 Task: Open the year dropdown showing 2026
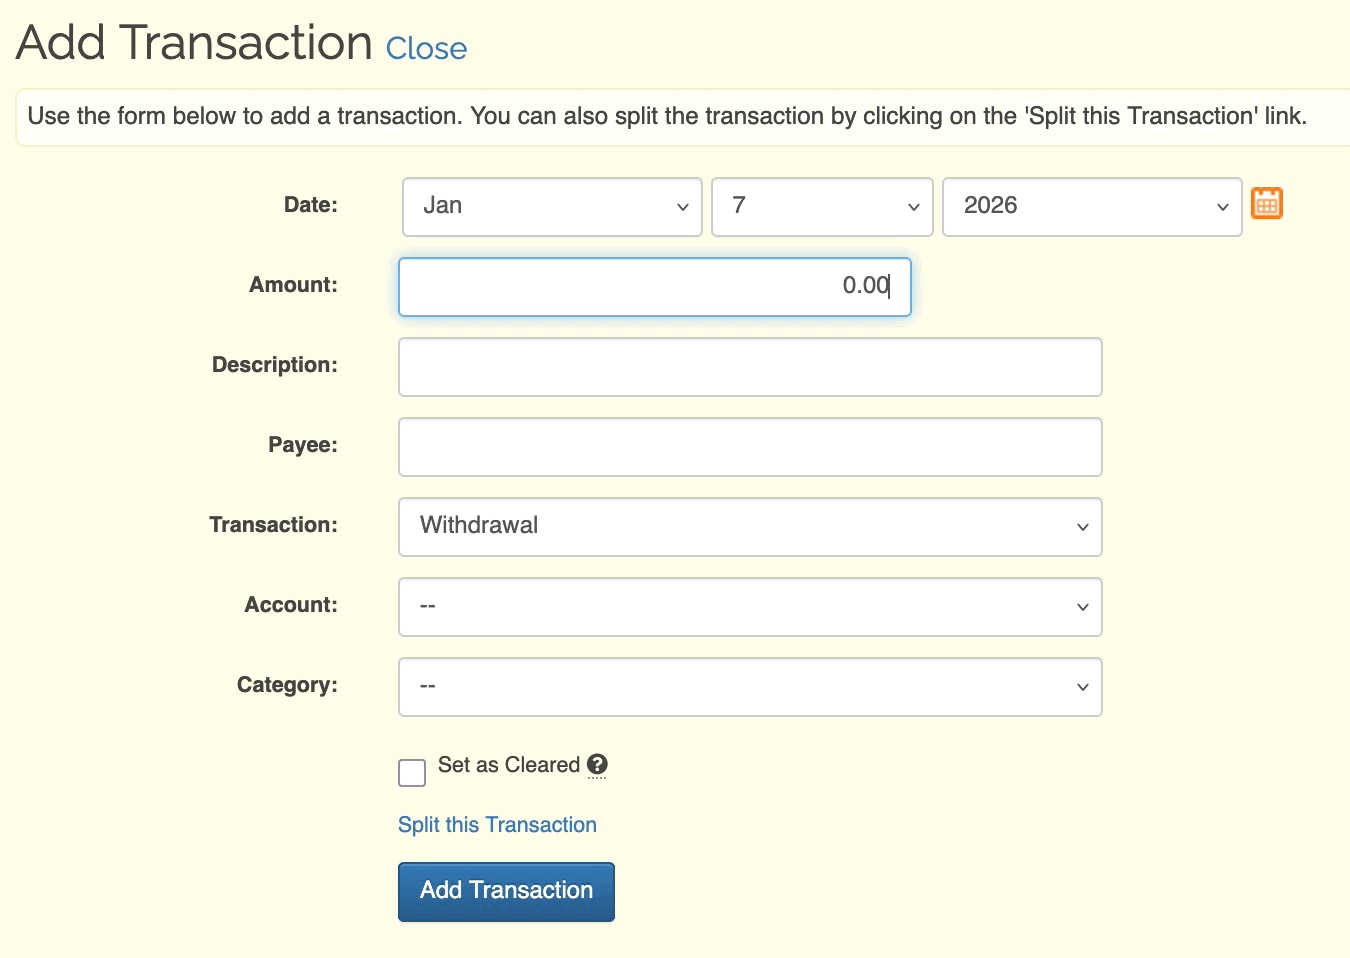pyautogui.click(x=1092, y=207)
